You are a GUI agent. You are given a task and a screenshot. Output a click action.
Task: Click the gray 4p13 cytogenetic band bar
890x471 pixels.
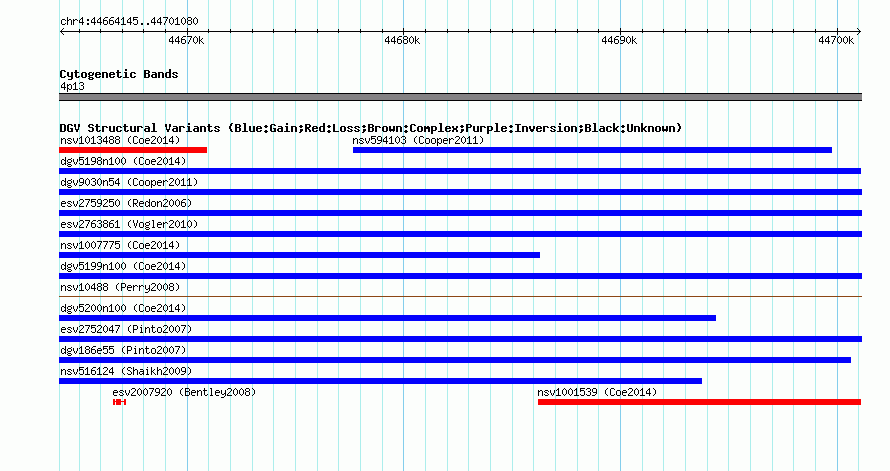coord(460,97)
